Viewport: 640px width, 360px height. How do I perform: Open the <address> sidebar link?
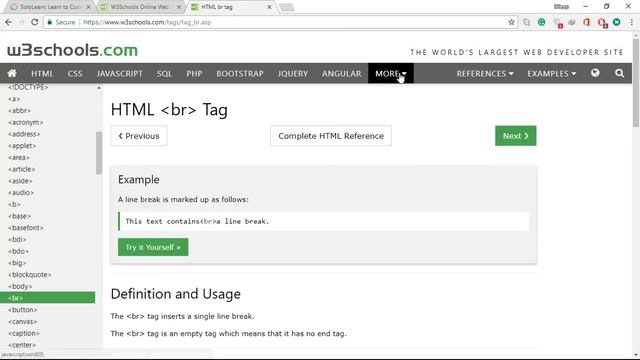(24, 134)
